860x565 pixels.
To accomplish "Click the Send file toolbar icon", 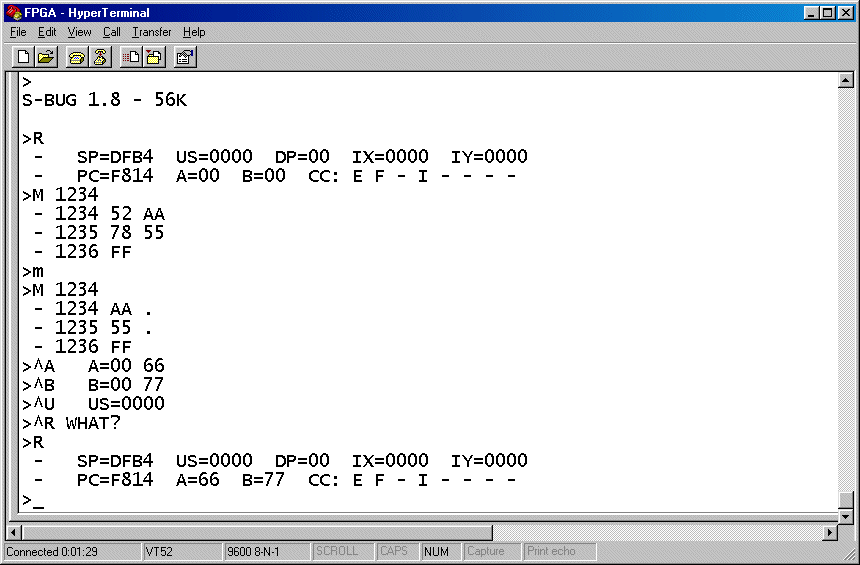I will click(x=131, y=57).
